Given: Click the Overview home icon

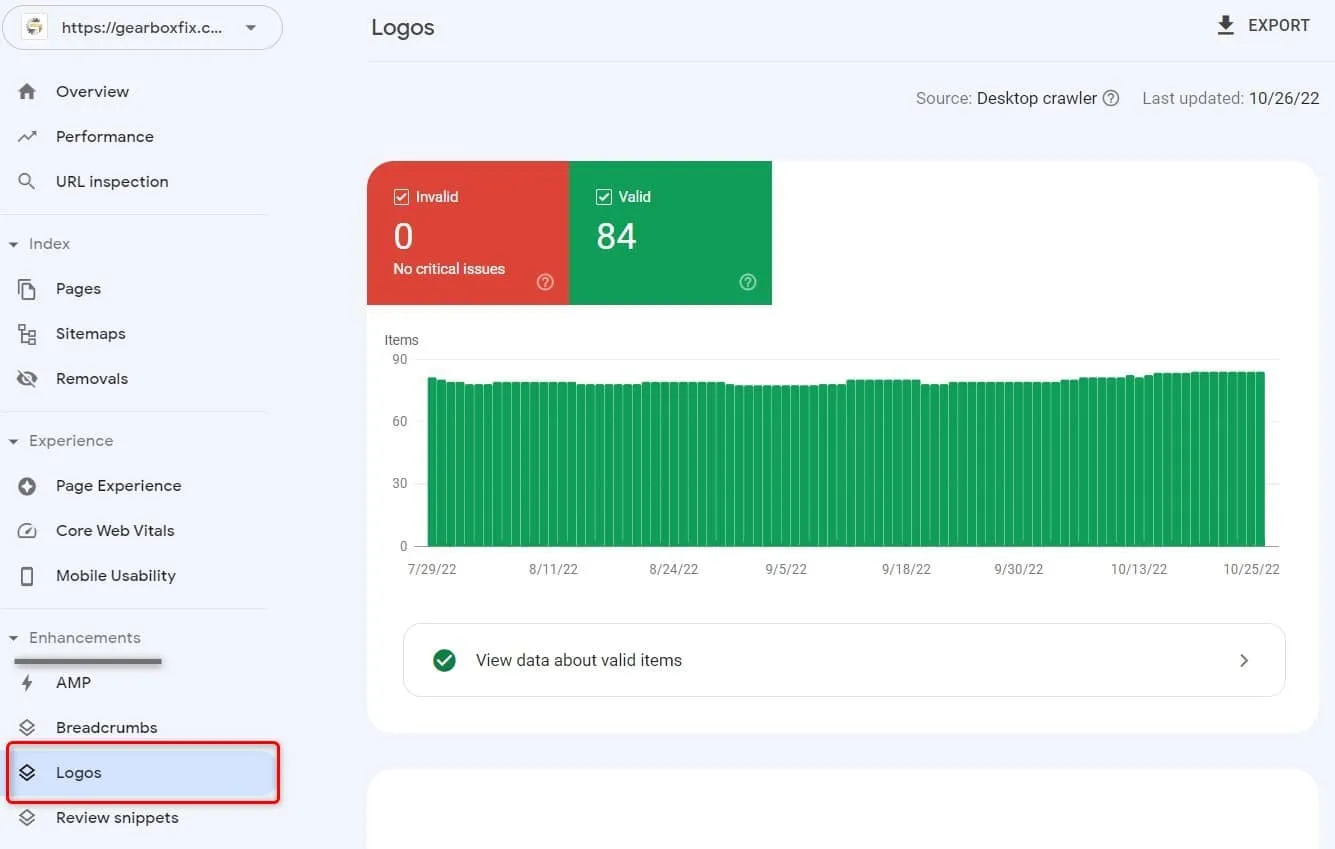Looking at the screenshot, I should click(x=27, y=92).
